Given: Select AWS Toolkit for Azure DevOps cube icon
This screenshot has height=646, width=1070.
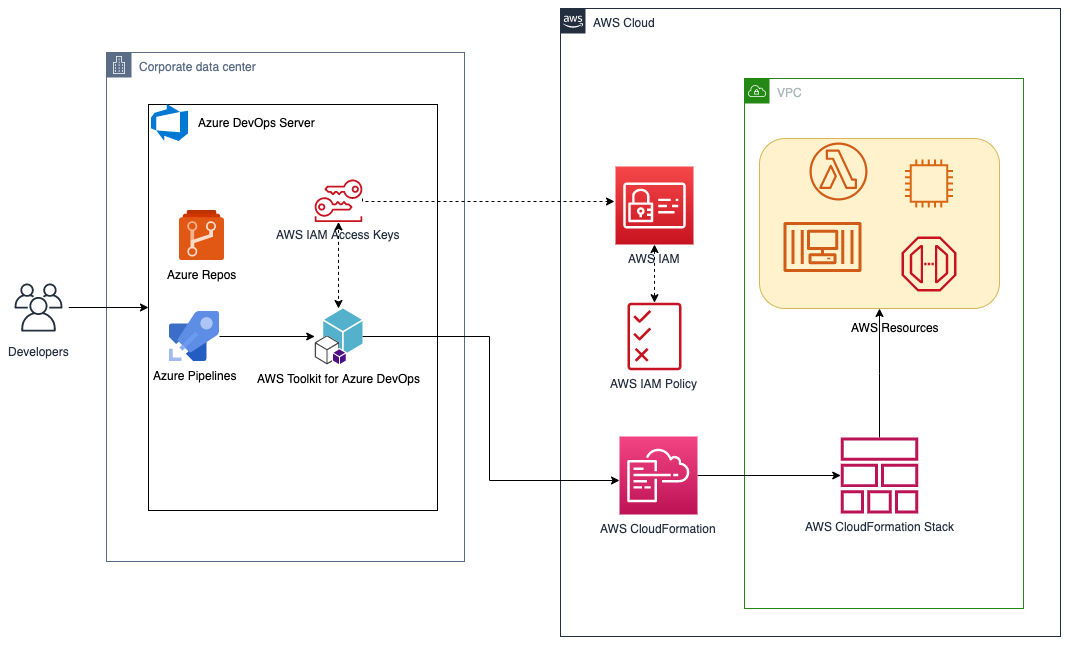Looking at the screenshot, I should 338,336.
